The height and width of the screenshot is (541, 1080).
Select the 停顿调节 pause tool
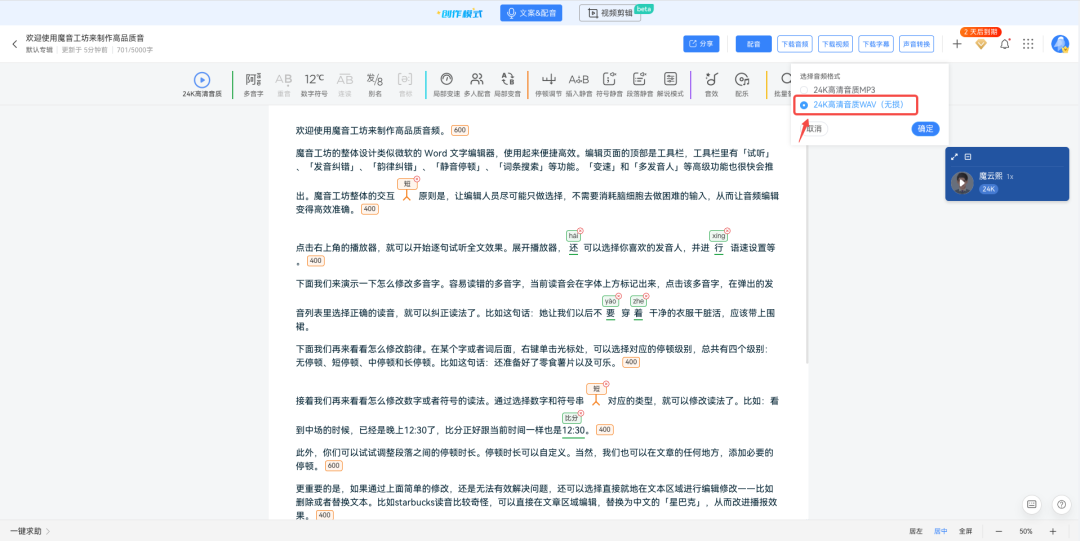coord(549,84)
